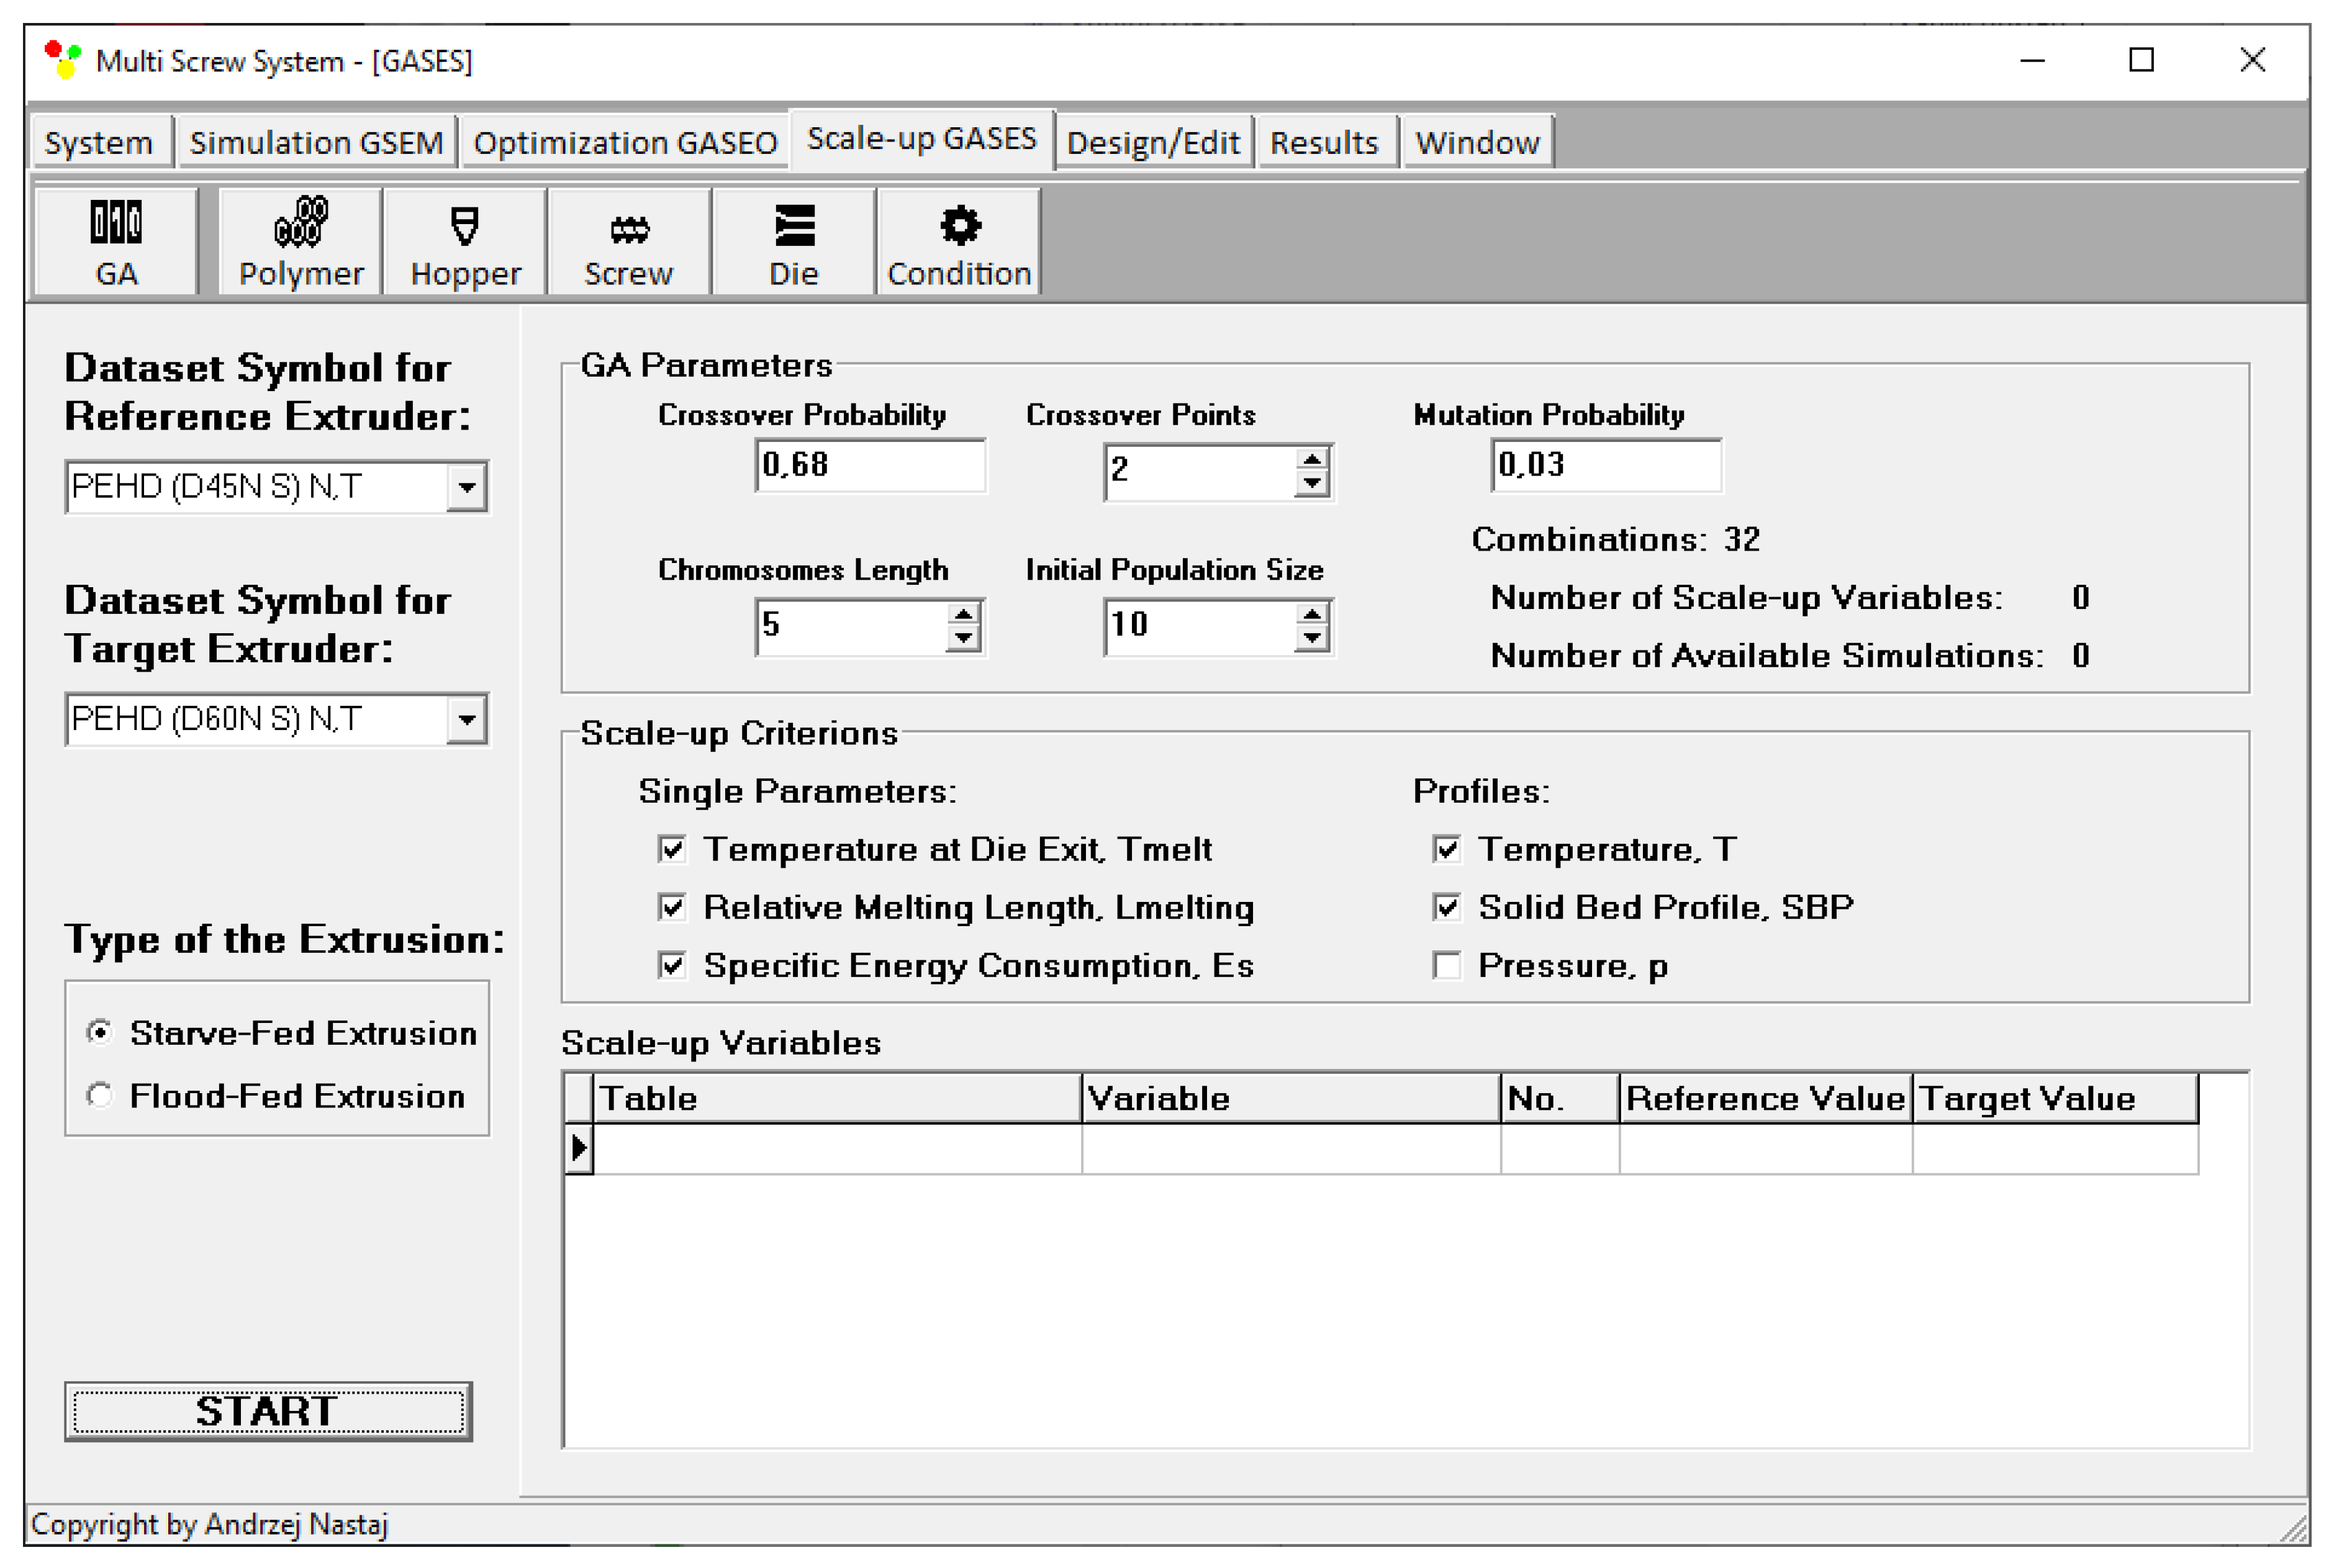This screenshot has width=2334, height=1568.
Task: Click the Crossover Probability input field
Action: (869, 465)
